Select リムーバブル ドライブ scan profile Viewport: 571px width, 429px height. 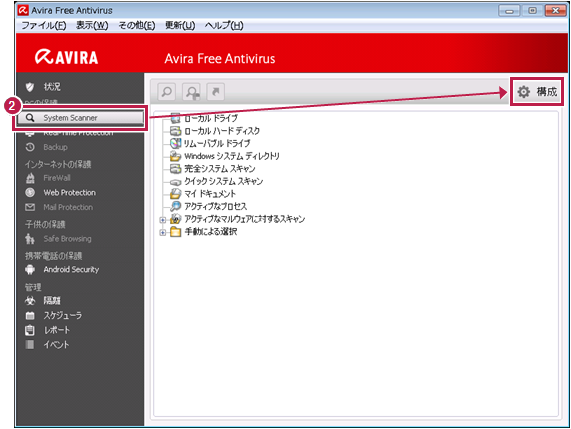(x=217, y=143)
